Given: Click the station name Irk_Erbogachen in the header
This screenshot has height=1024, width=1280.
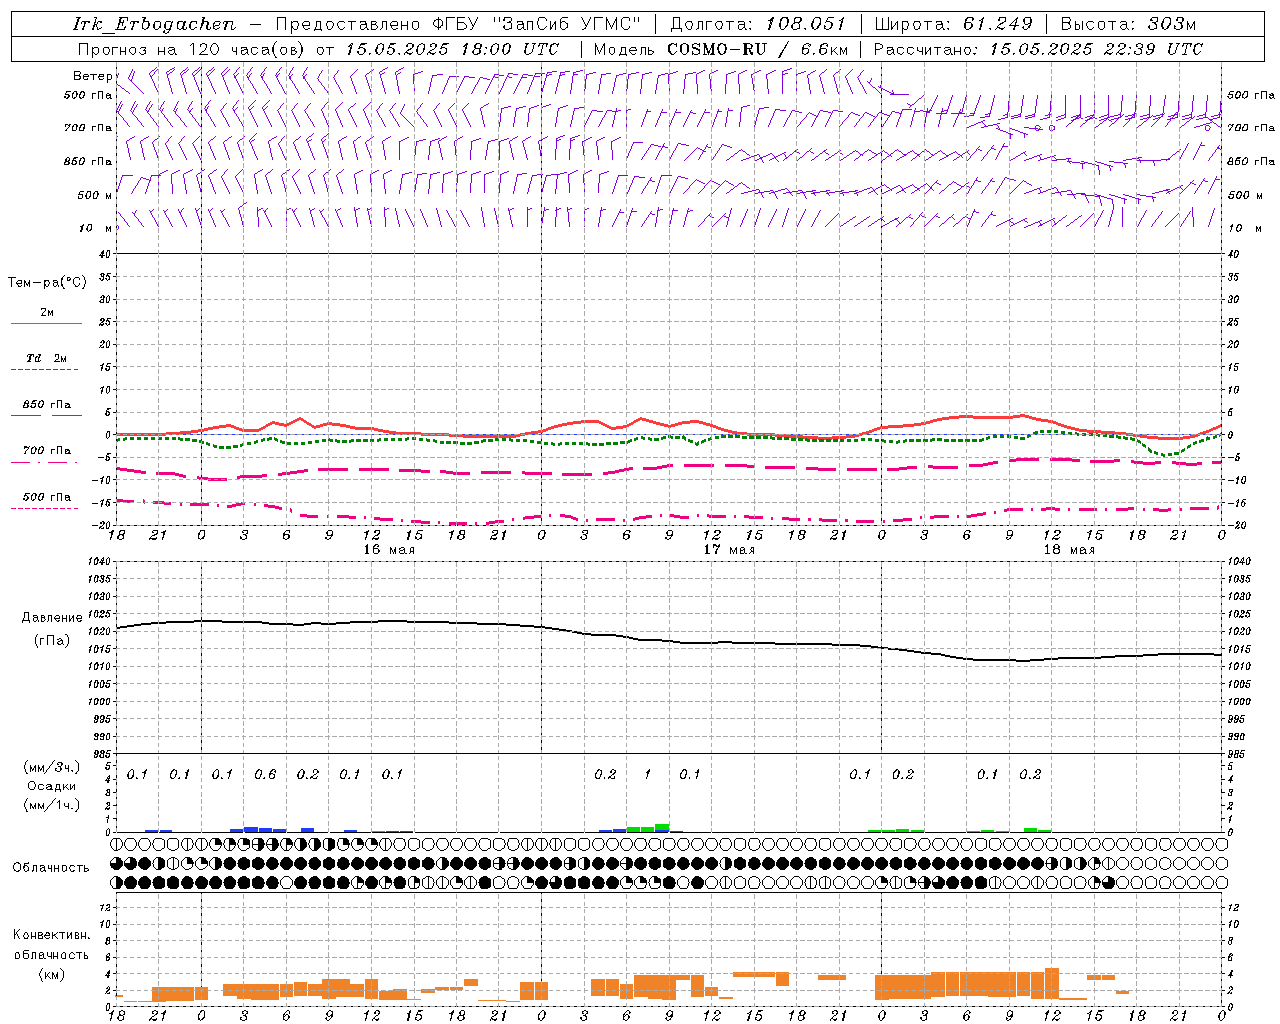Looking at the screenshot, I should [x=155, y=24].
